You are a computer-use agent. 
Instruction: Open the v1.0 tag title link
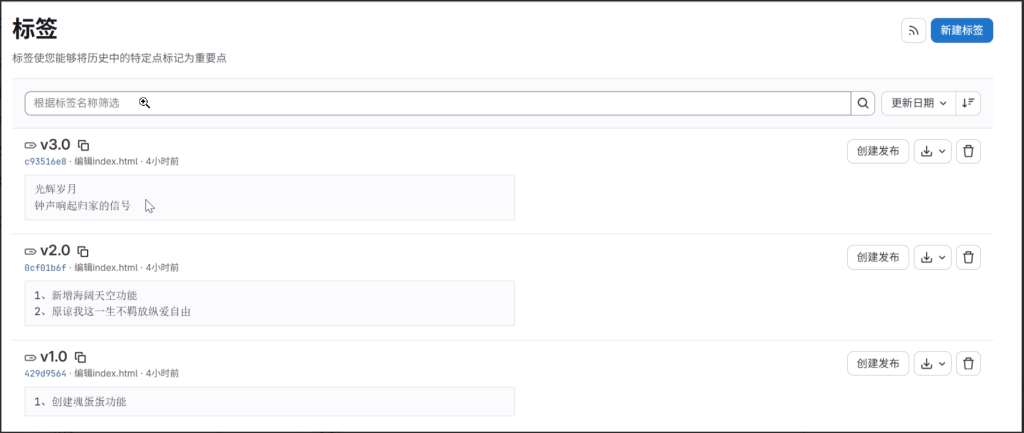pos(53,357)
